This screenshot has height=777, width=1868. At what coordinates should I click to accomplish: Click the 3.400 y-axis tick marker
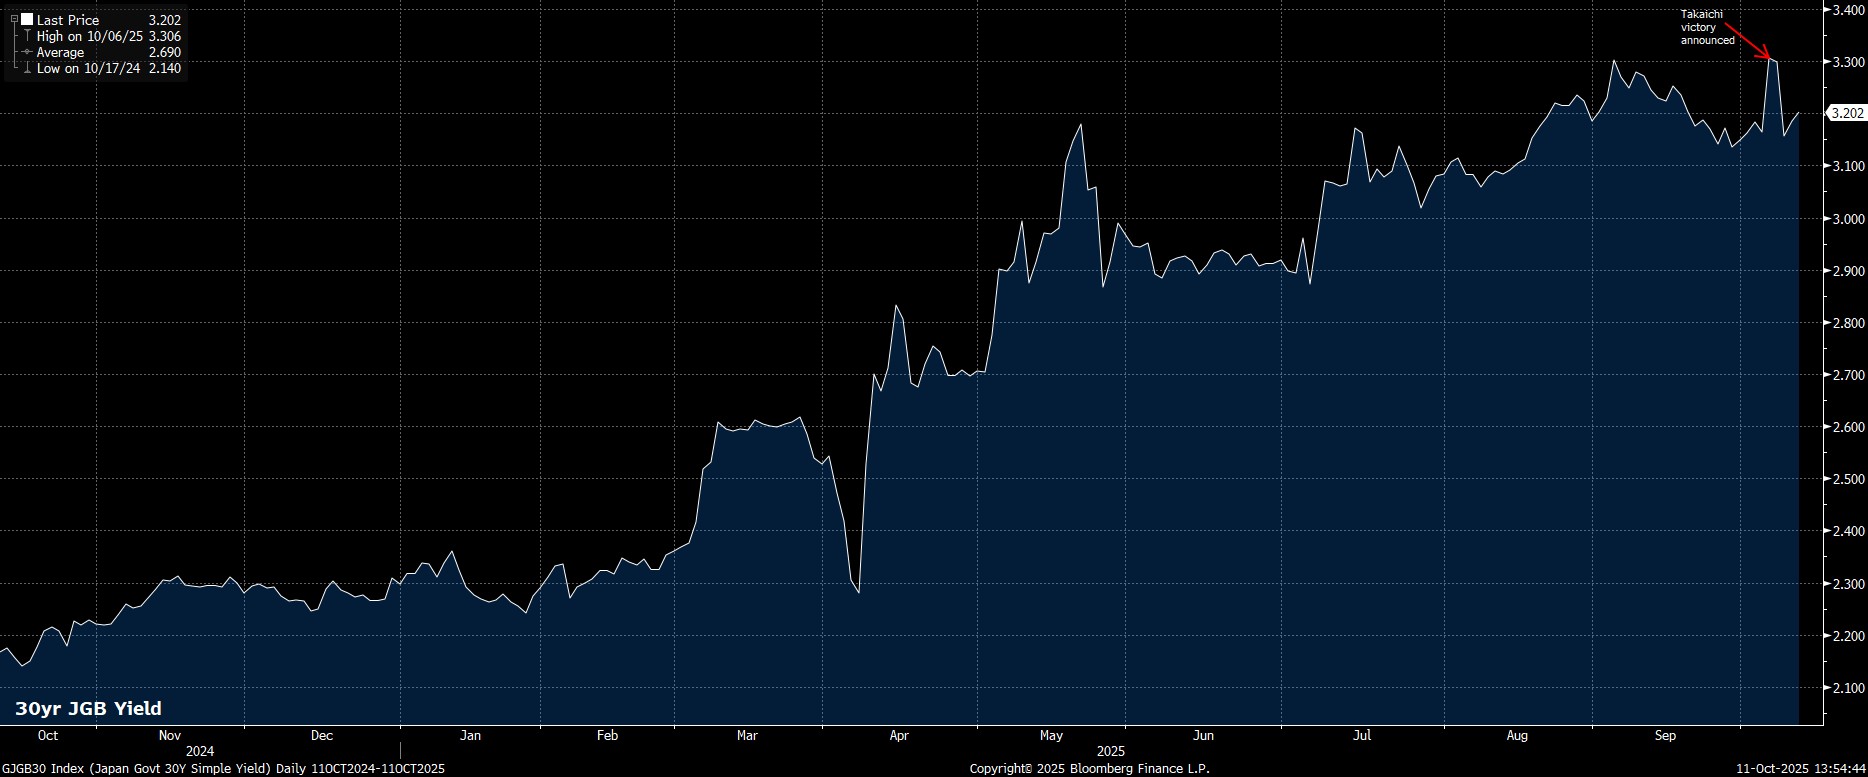[1824, 10]
